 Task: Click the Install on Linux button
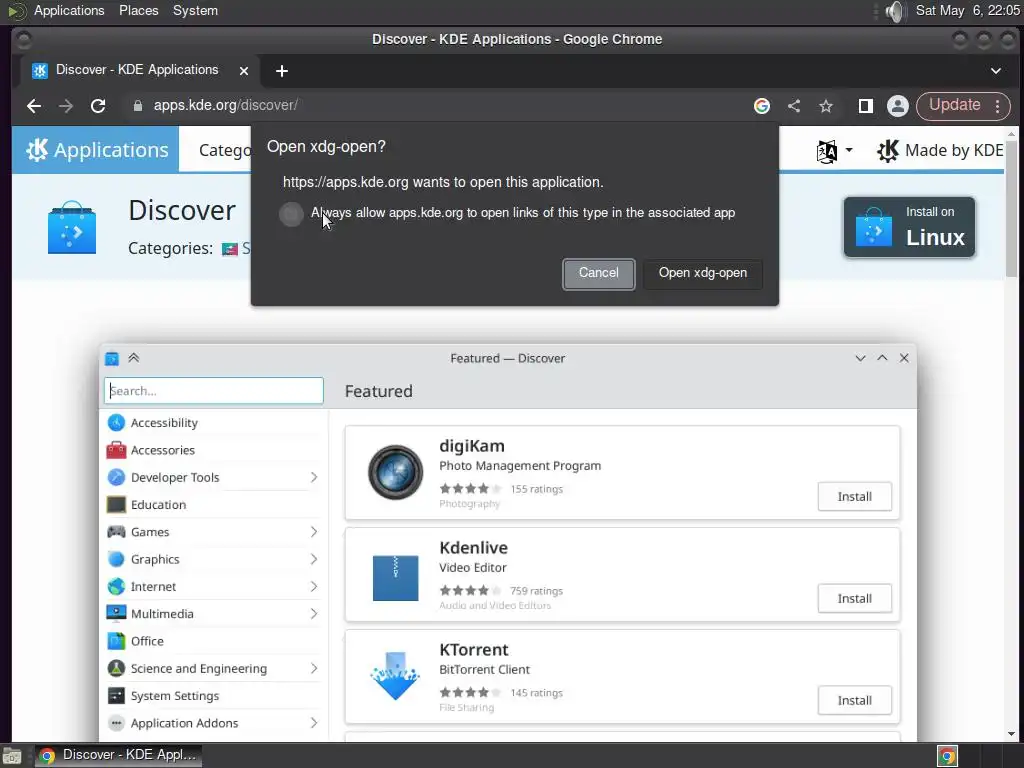(x=910, y=227)
